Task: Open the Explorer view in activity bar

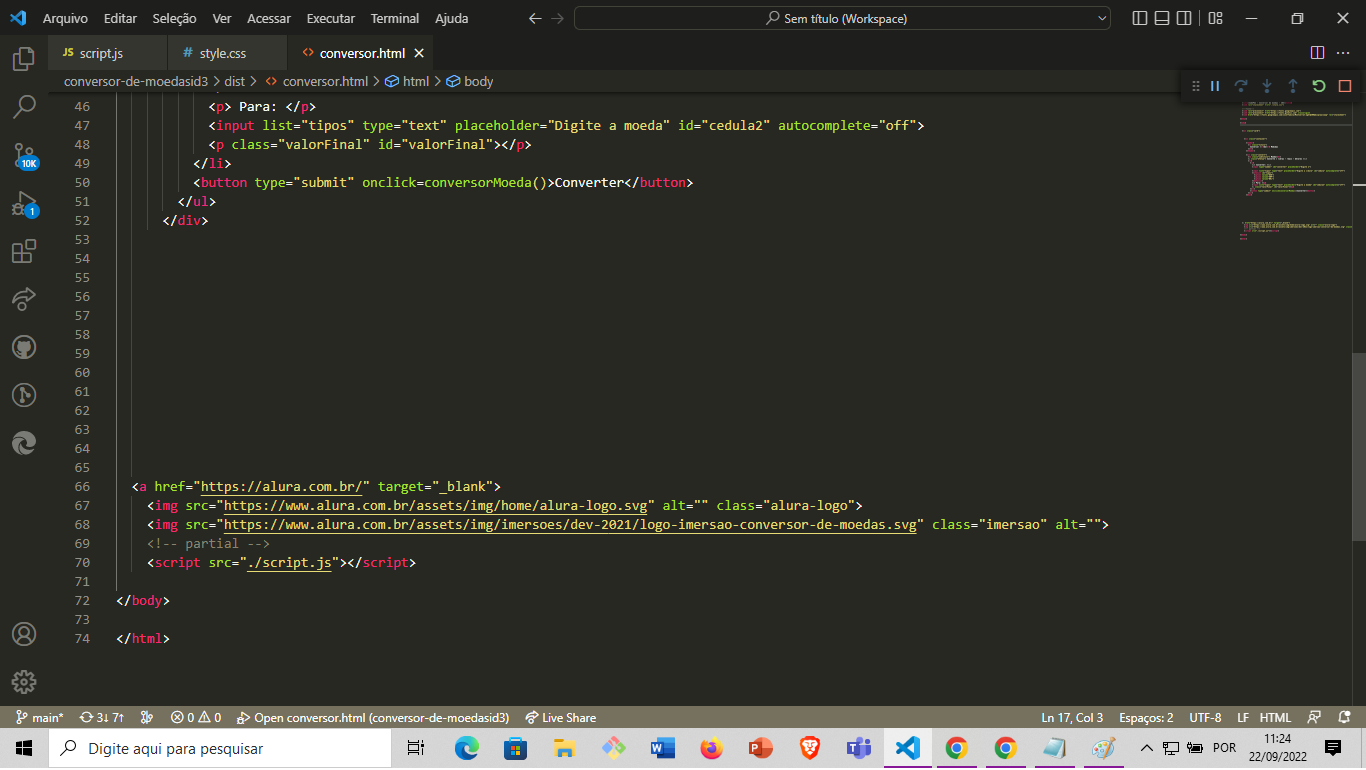Action: coord(24,59)
